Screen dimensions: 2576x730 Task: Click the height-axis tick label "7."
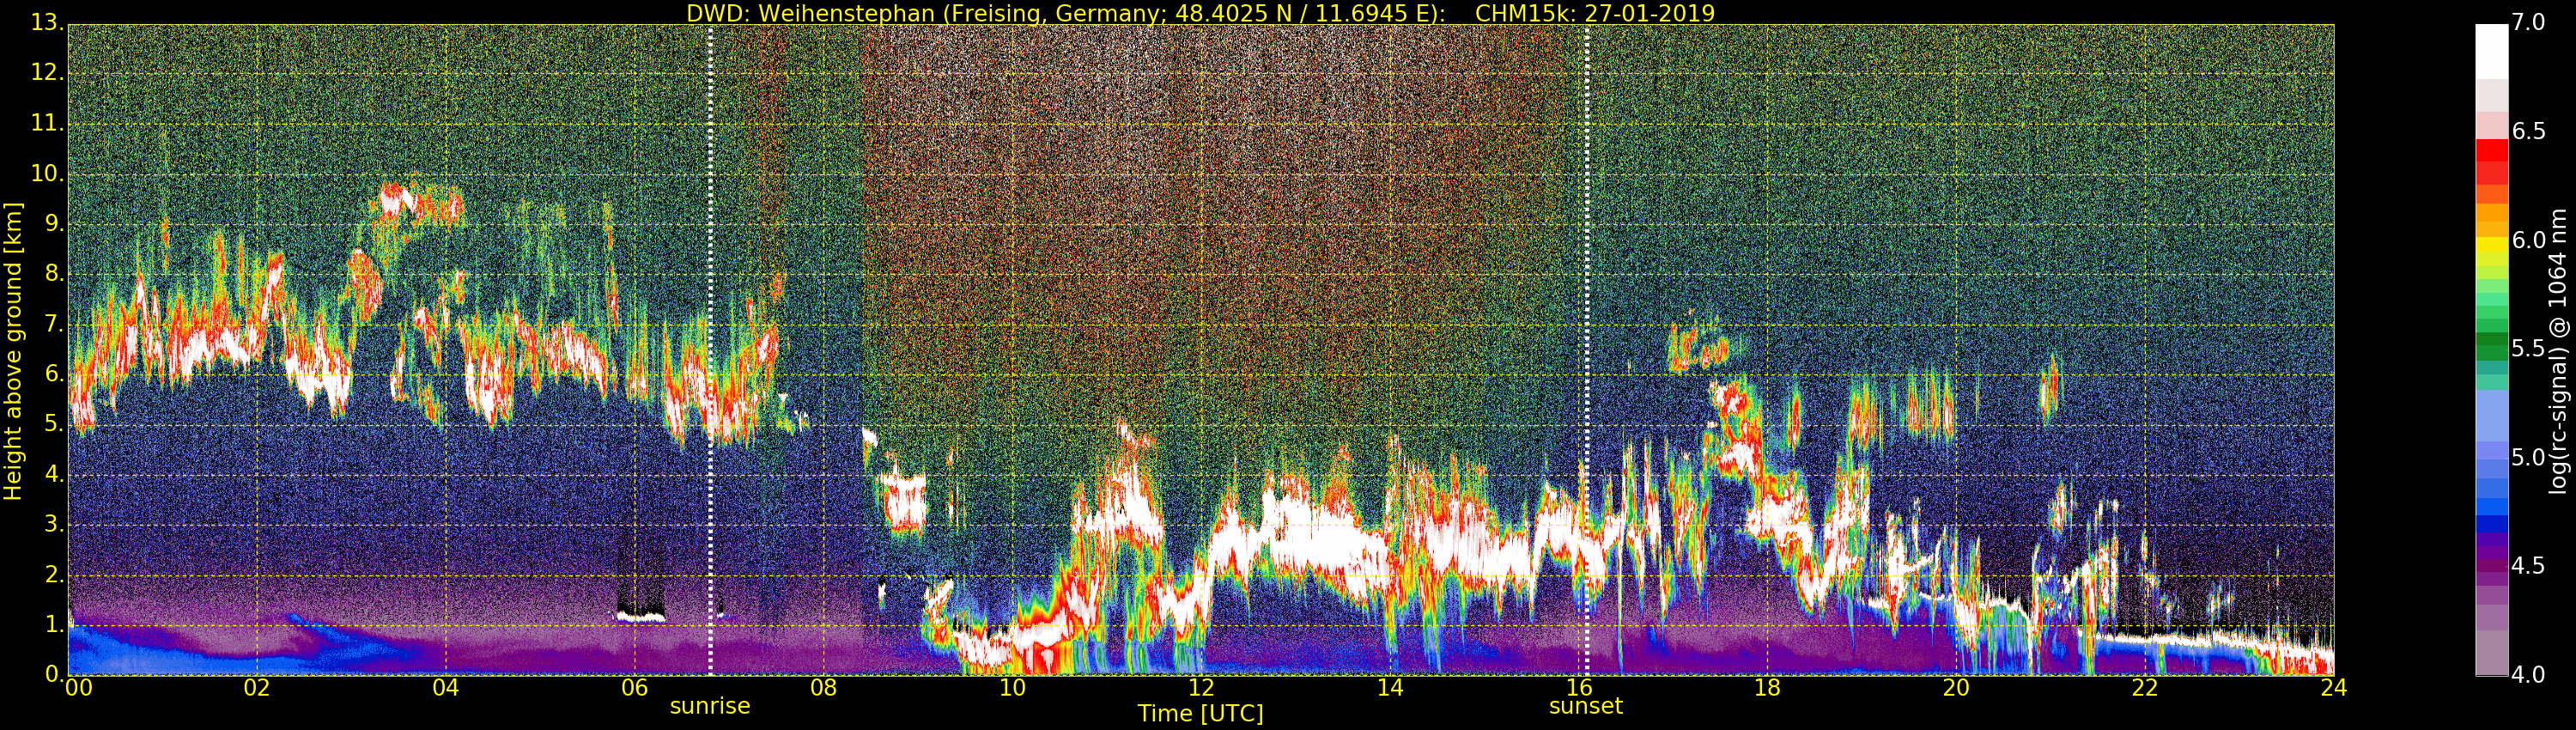53,323
